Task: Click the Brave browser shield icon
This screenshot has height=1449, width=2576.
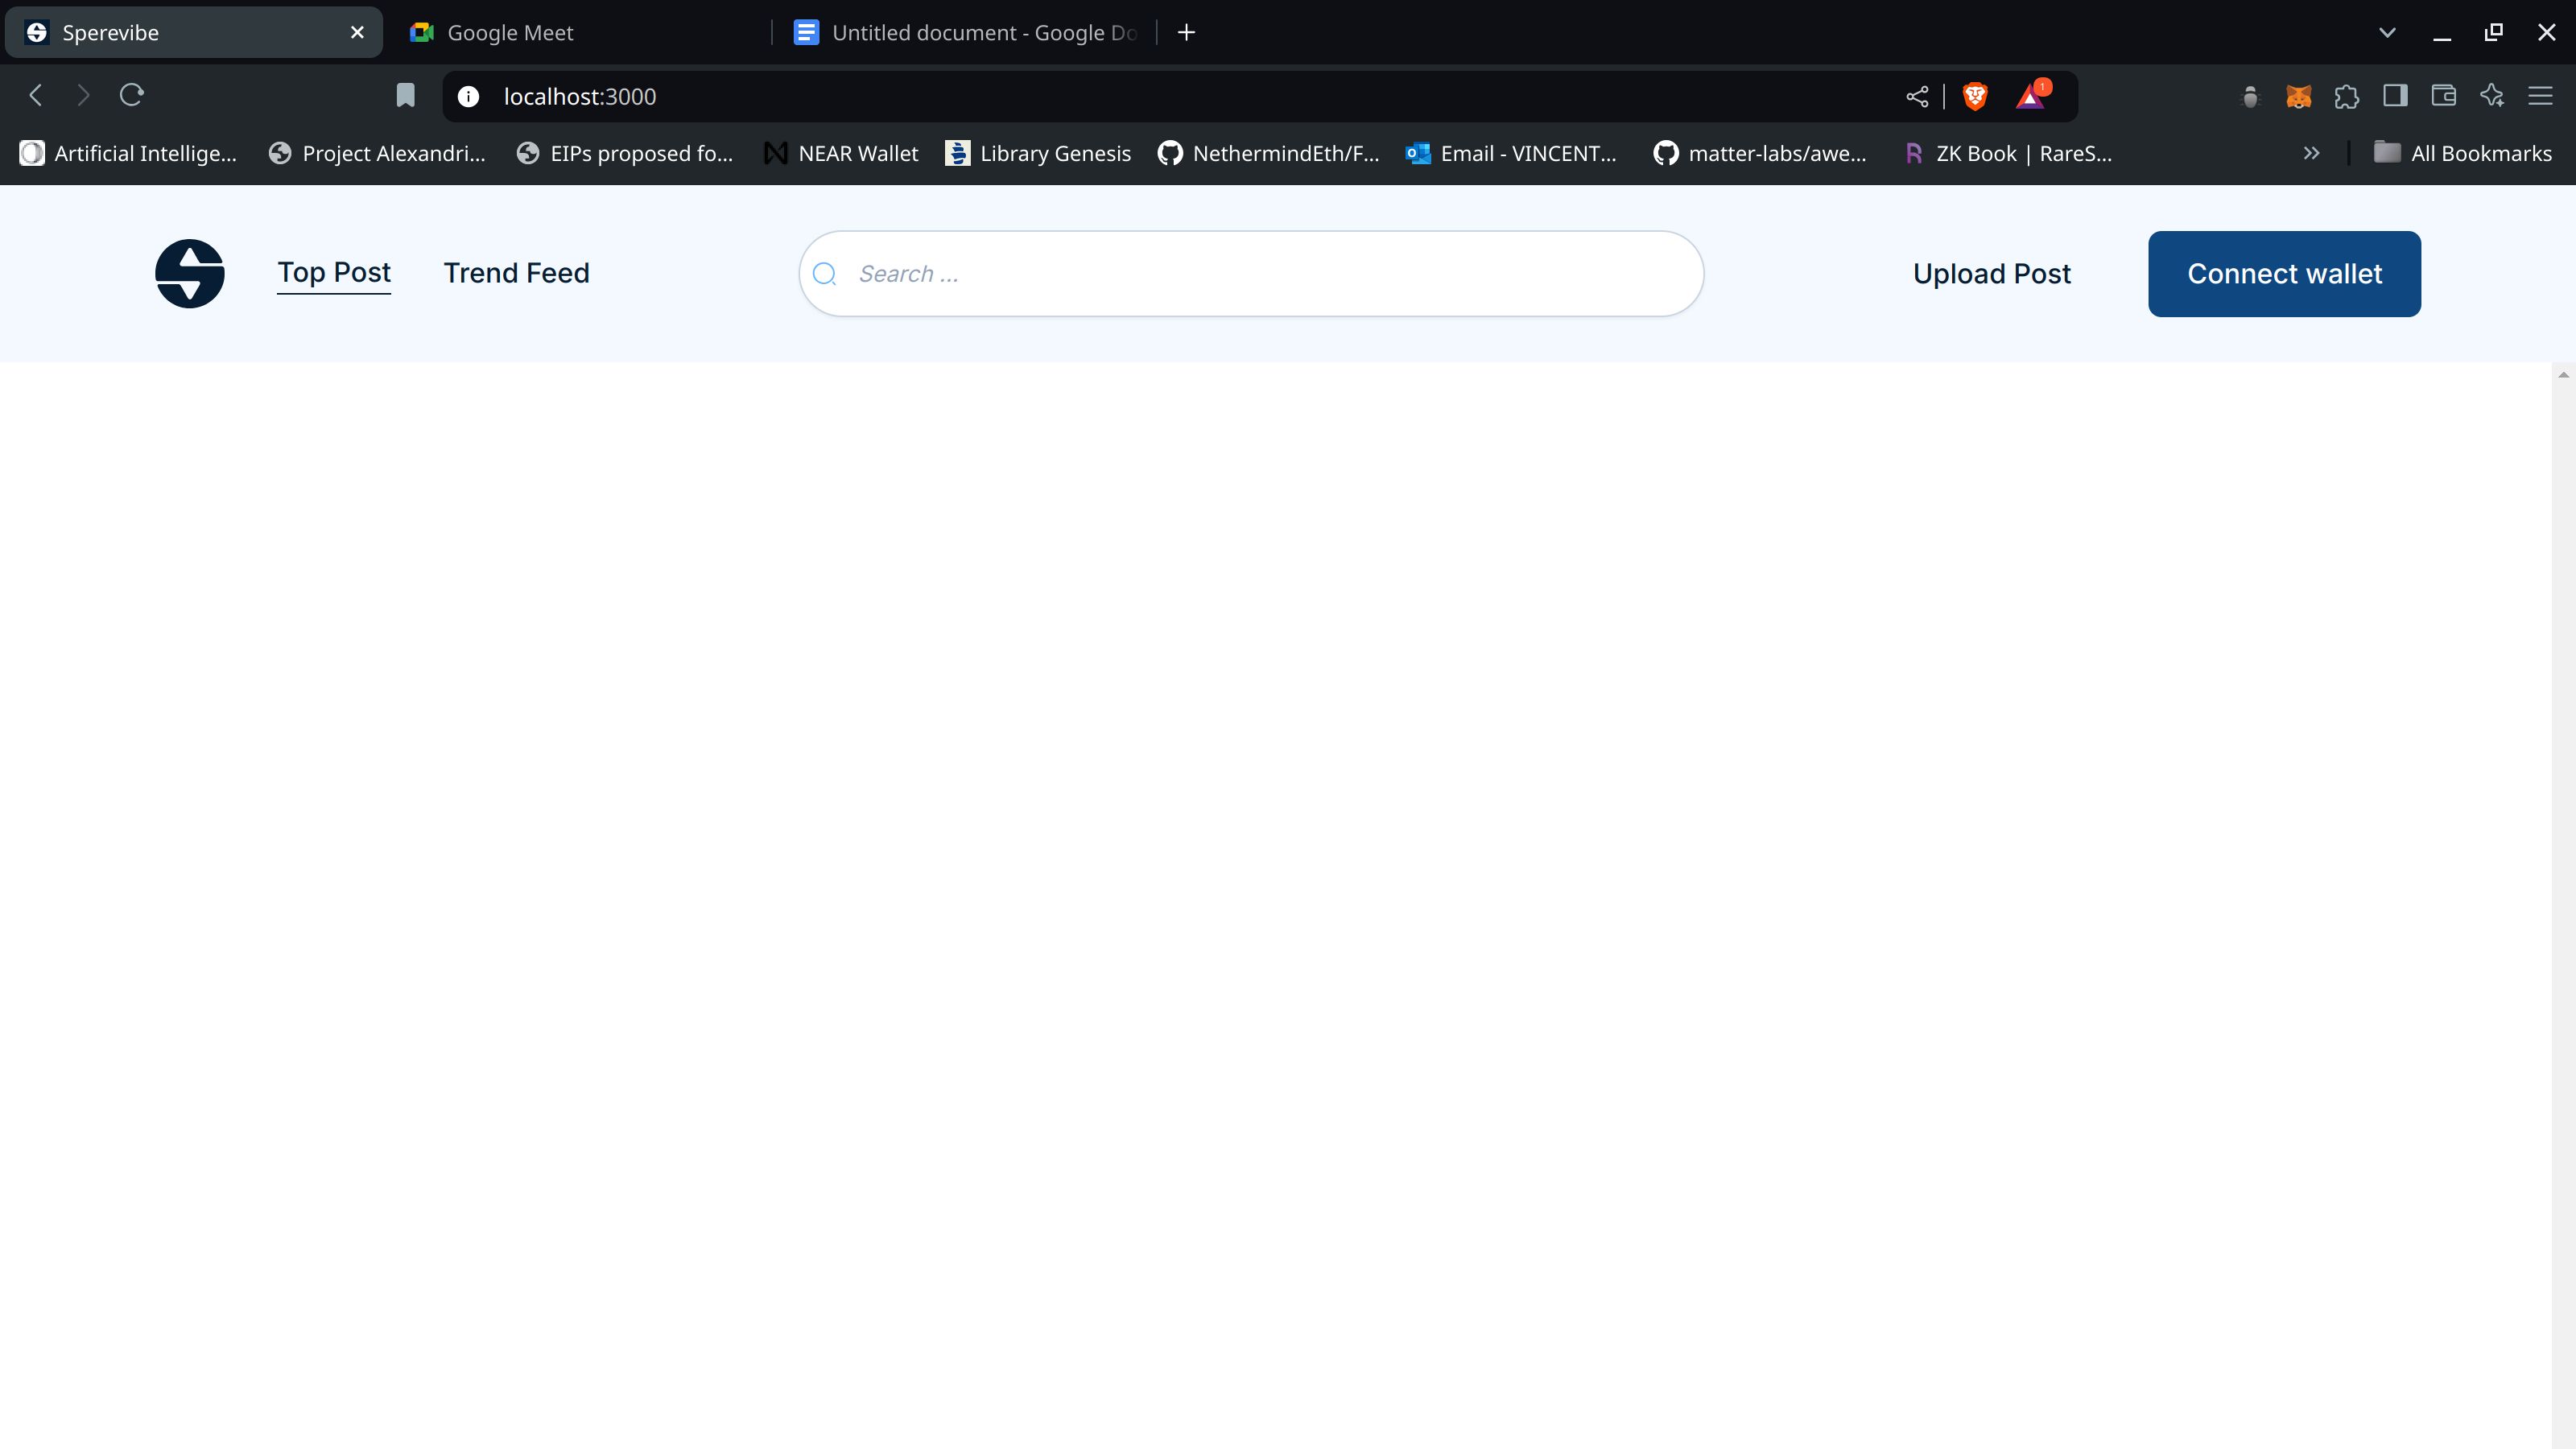Action: (1976, 96)
